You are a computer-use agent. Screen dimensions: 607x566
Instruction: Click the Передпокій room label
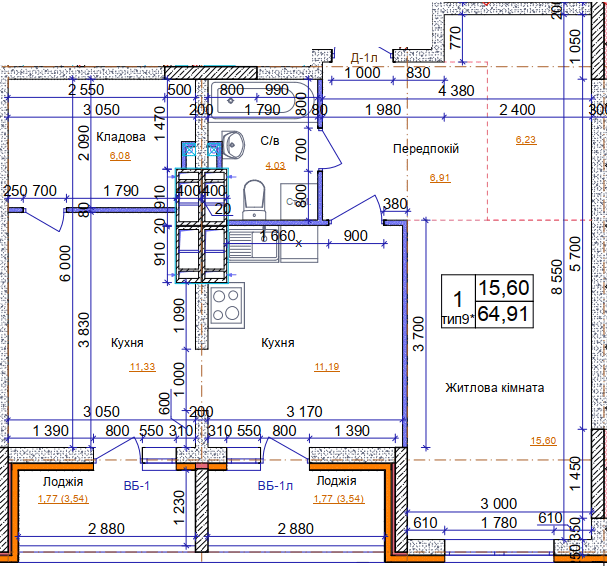click(426, 149)
